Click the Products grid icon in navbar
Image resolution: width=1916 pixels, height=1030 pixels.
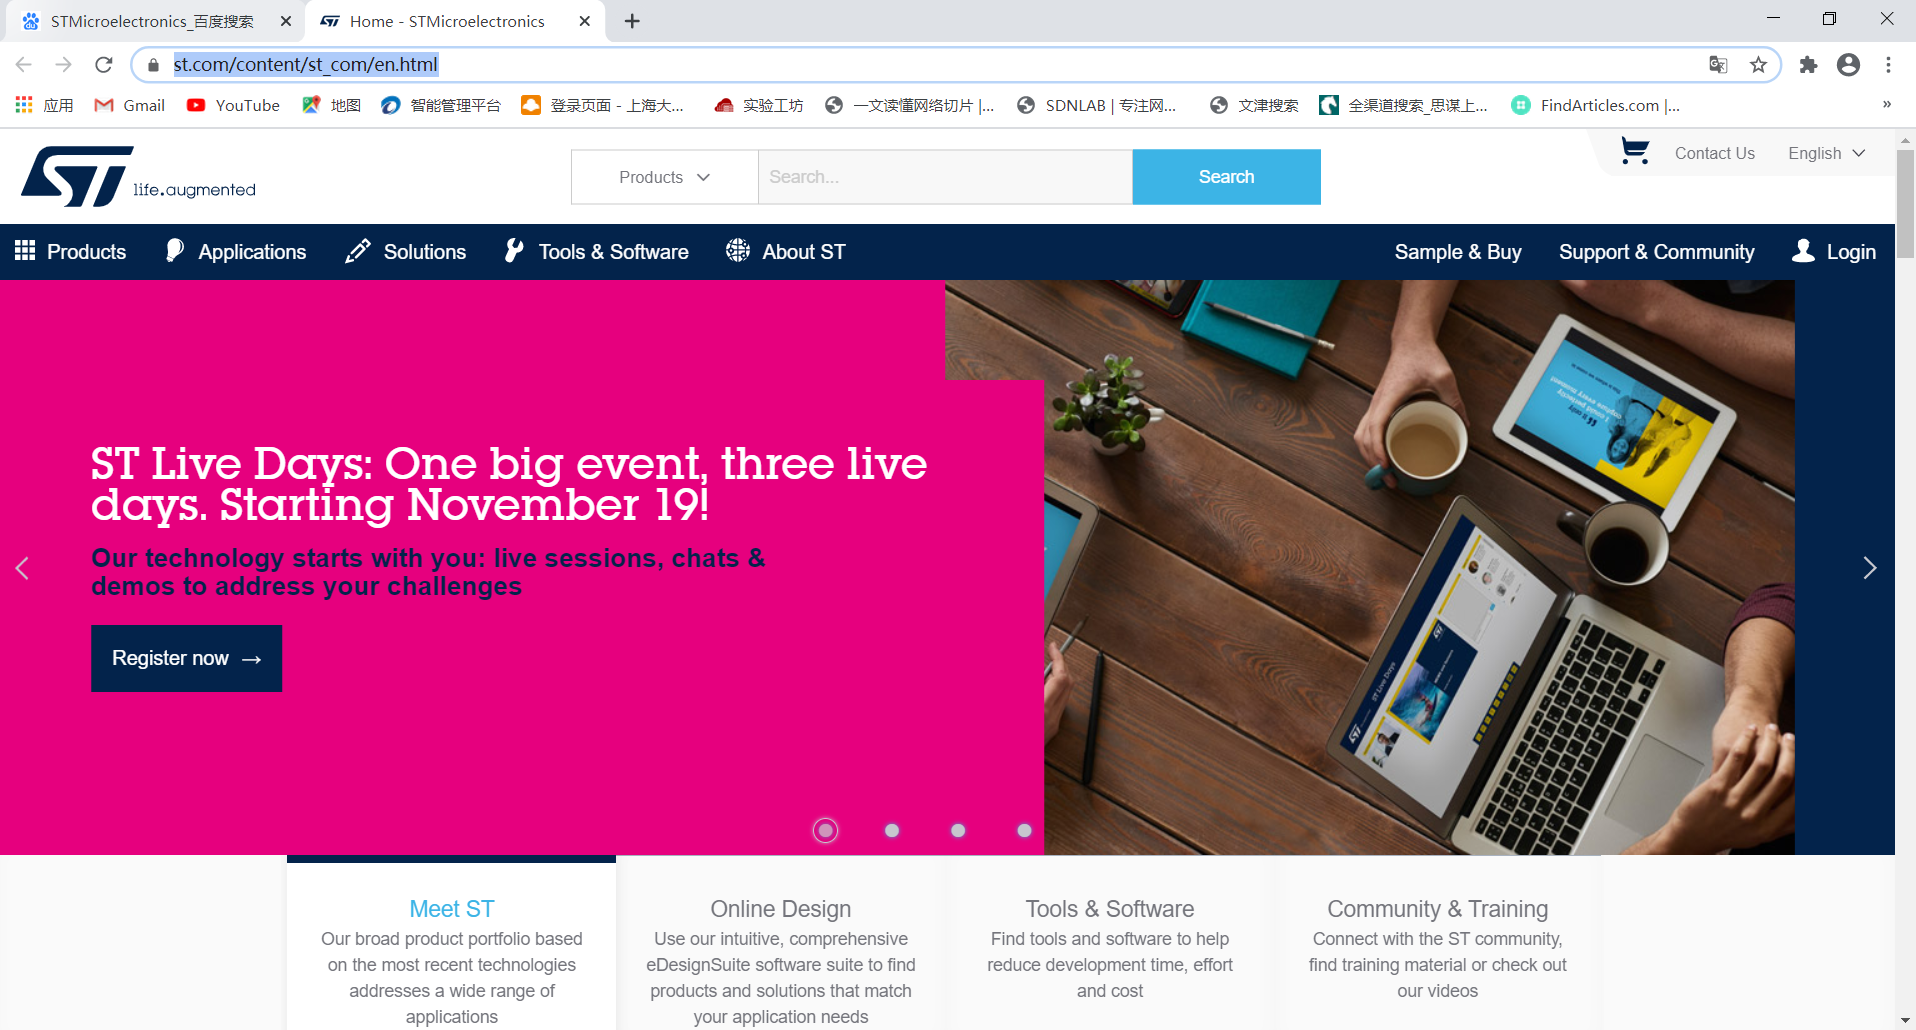tap(25, 251)
